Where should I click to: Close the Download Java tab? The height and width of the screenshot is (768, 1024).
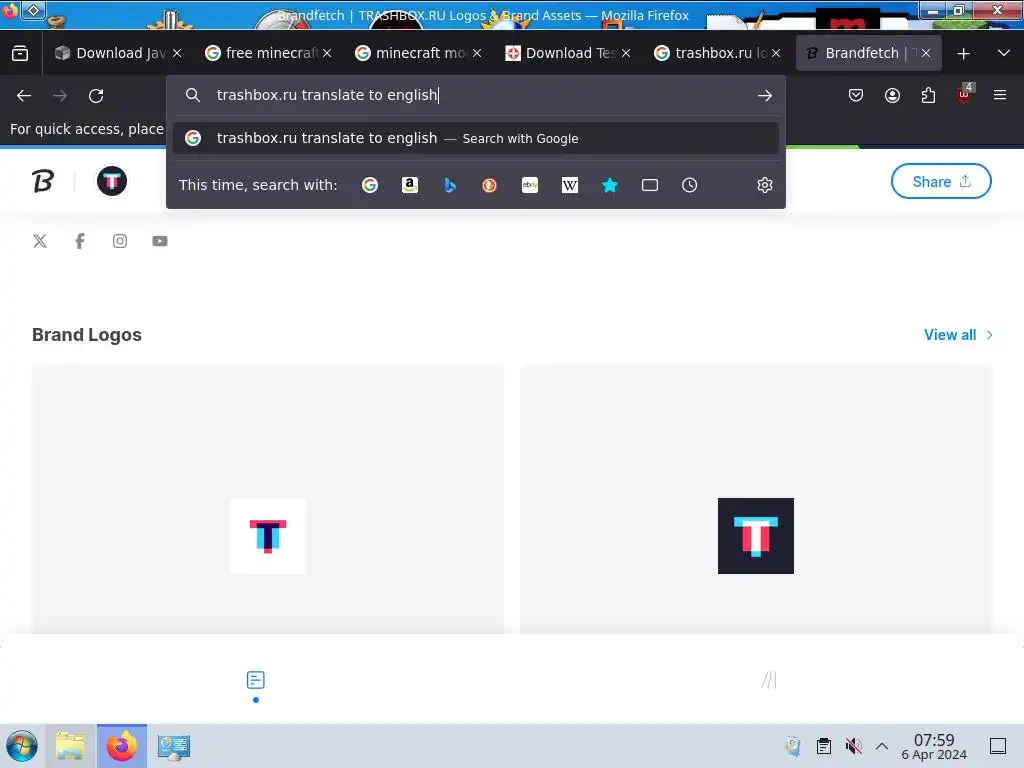177,54
